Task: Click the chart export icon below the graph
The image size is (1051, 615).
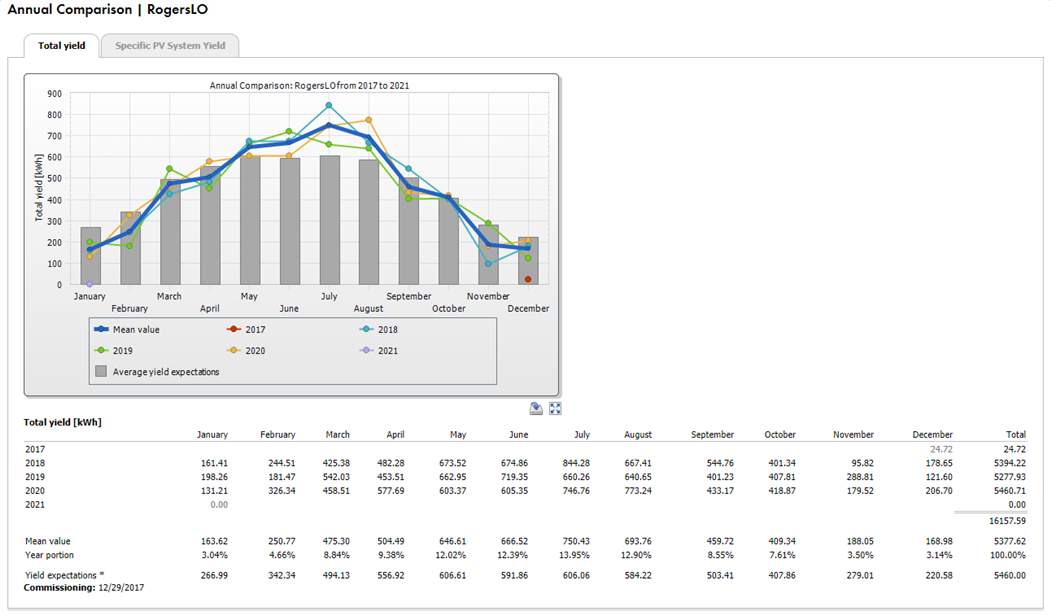Action: [x=536, y=408]
